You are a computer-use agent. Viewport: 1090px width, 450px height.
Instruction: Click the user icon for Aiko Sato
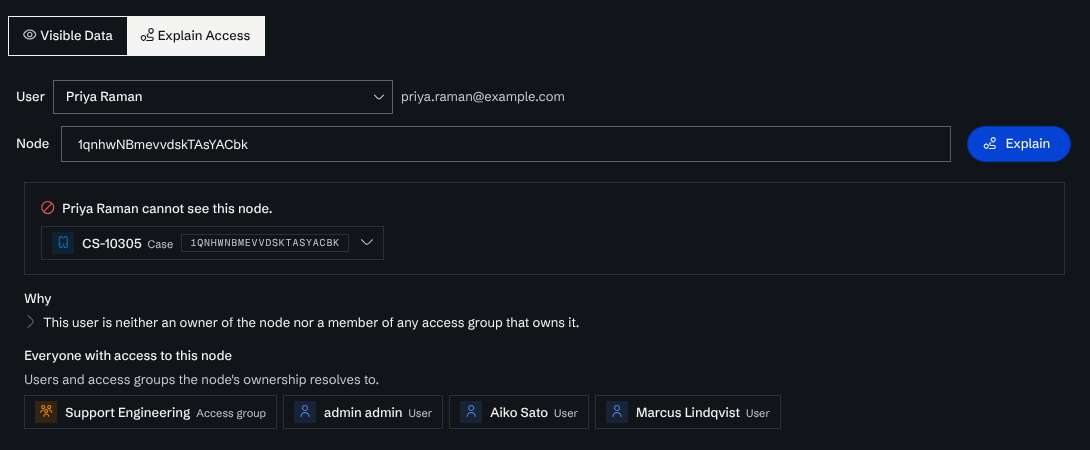pyautogui.click(x=471, y=412)
